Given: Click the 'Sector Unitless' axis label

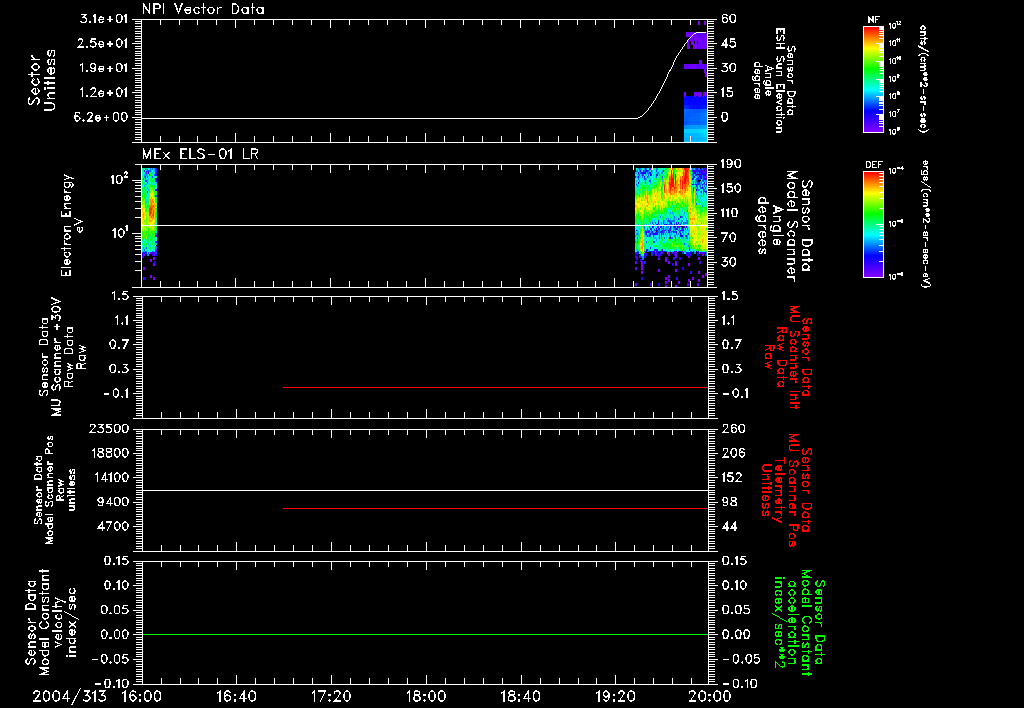Looking at the screenshot, I should coord(42,80).
